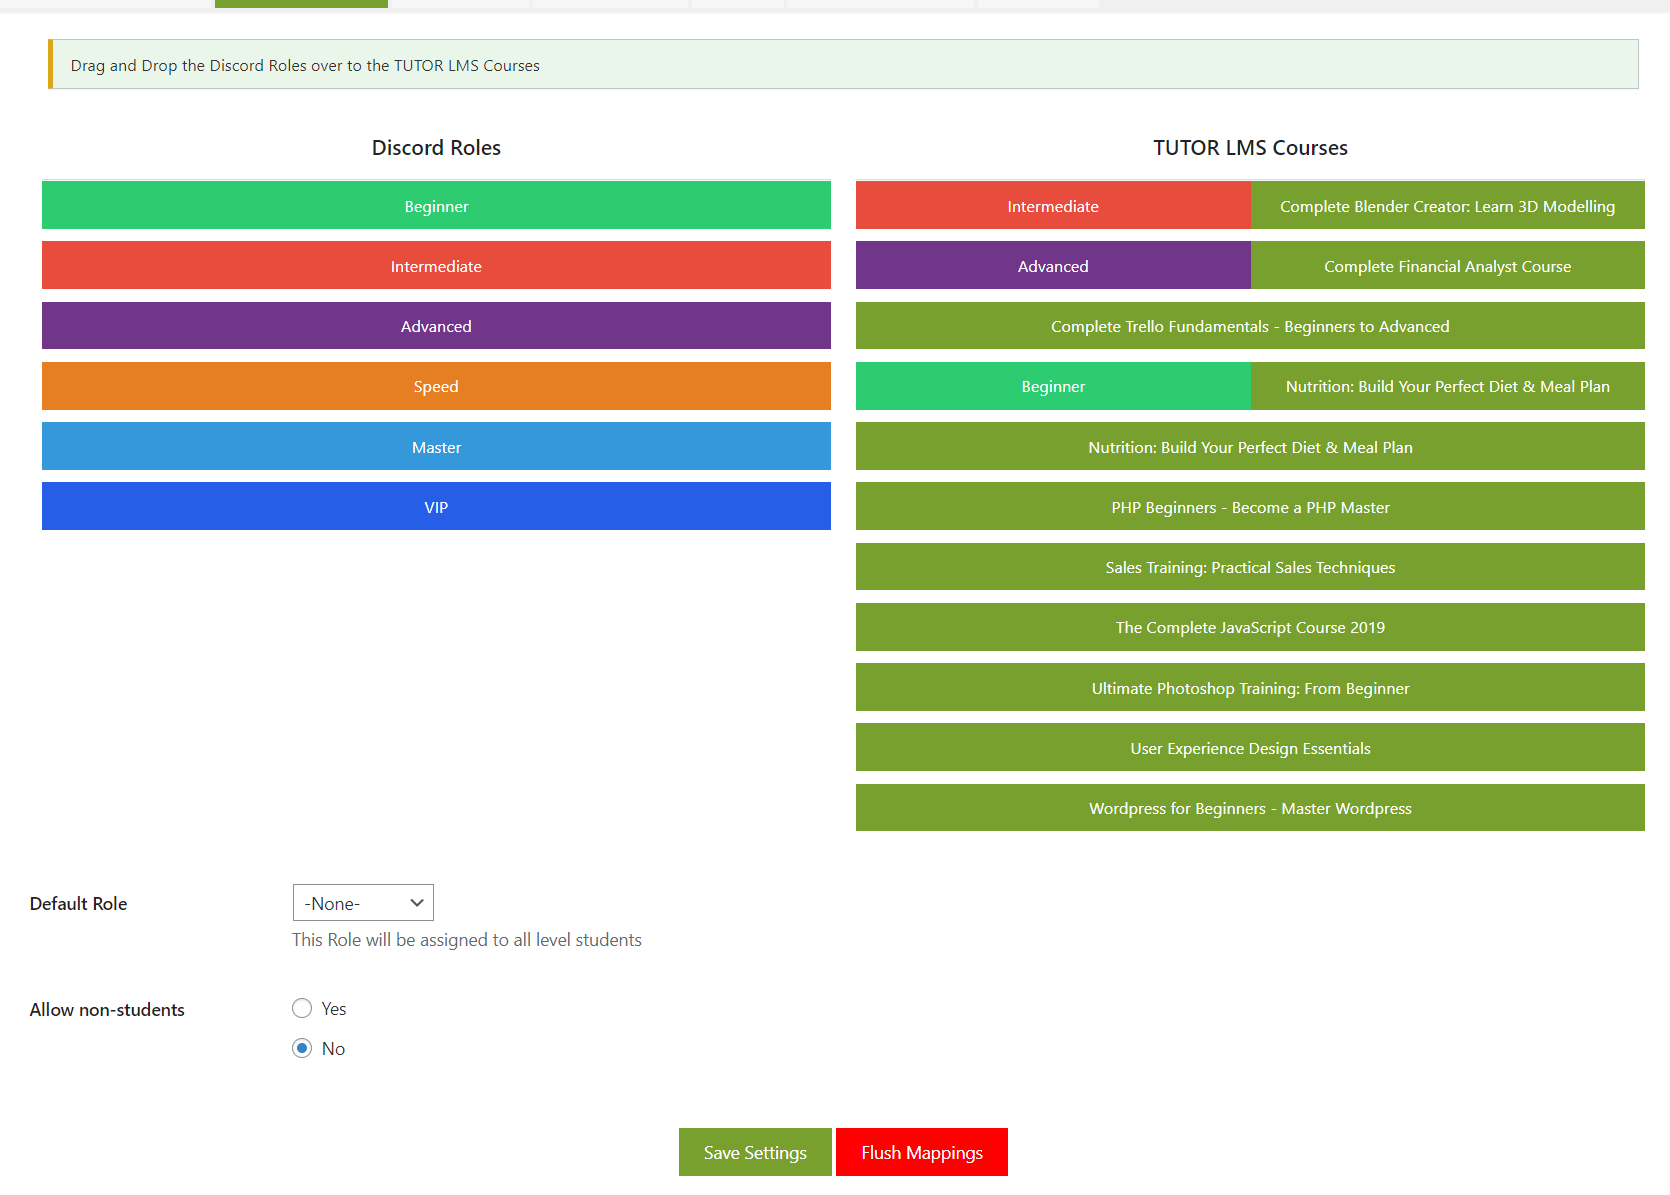Screen dimensions: 1670x1195
Task: Click Advanced role mapped to Financial Analyst course
Action: tap(1052, 266)
